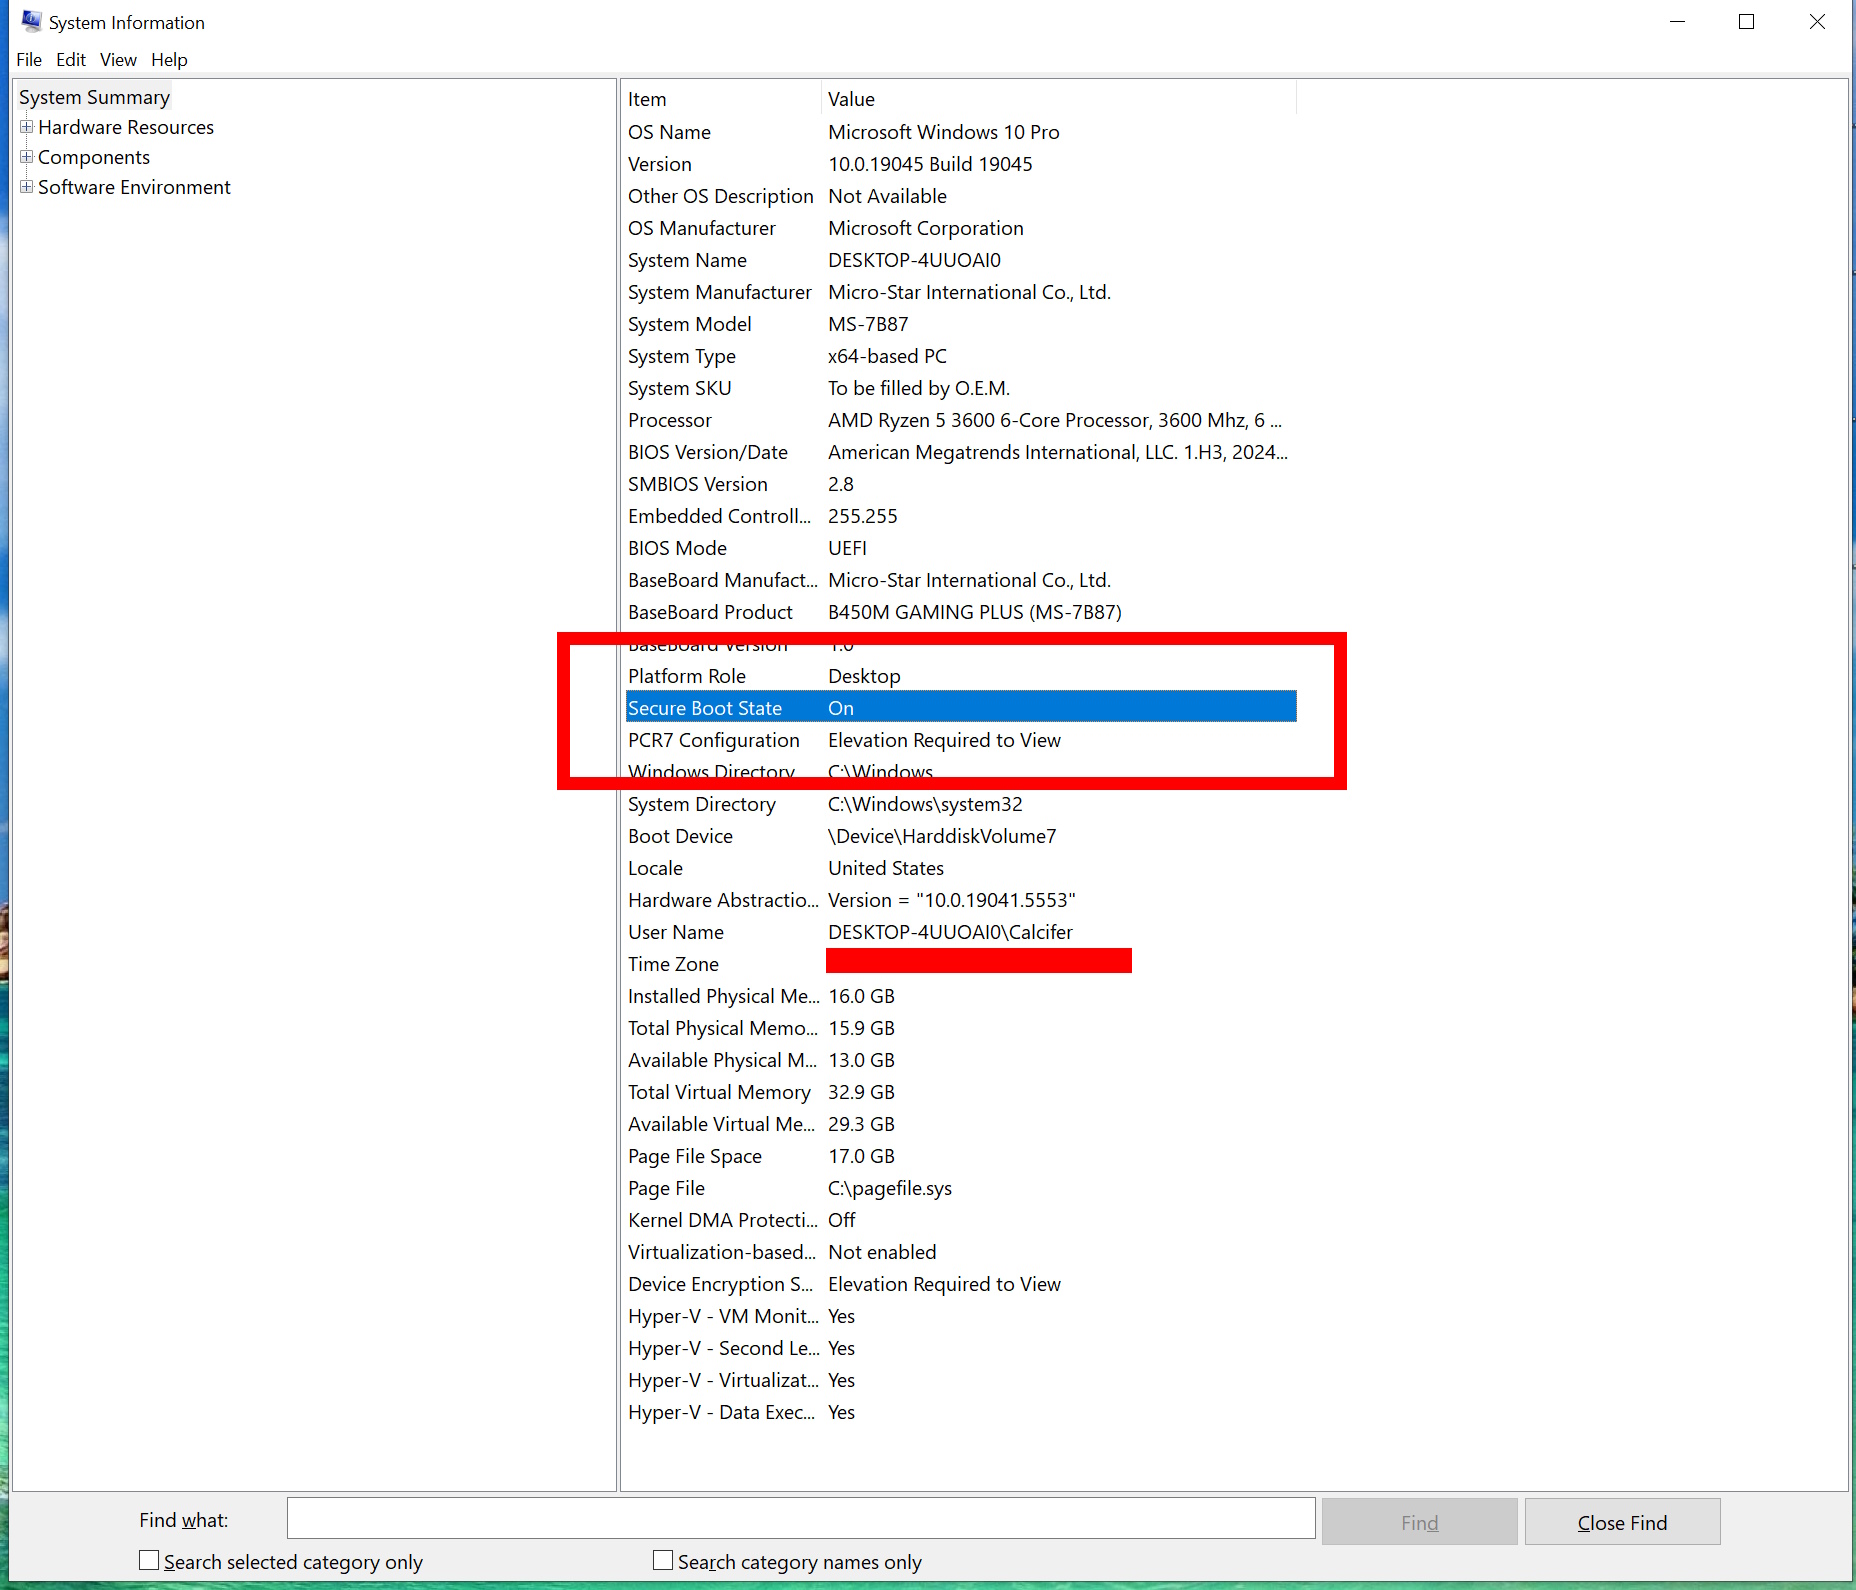Select Components tree item
Image resolution: width=1856 pixels, height=1590 pixels.
coord(94,157)
